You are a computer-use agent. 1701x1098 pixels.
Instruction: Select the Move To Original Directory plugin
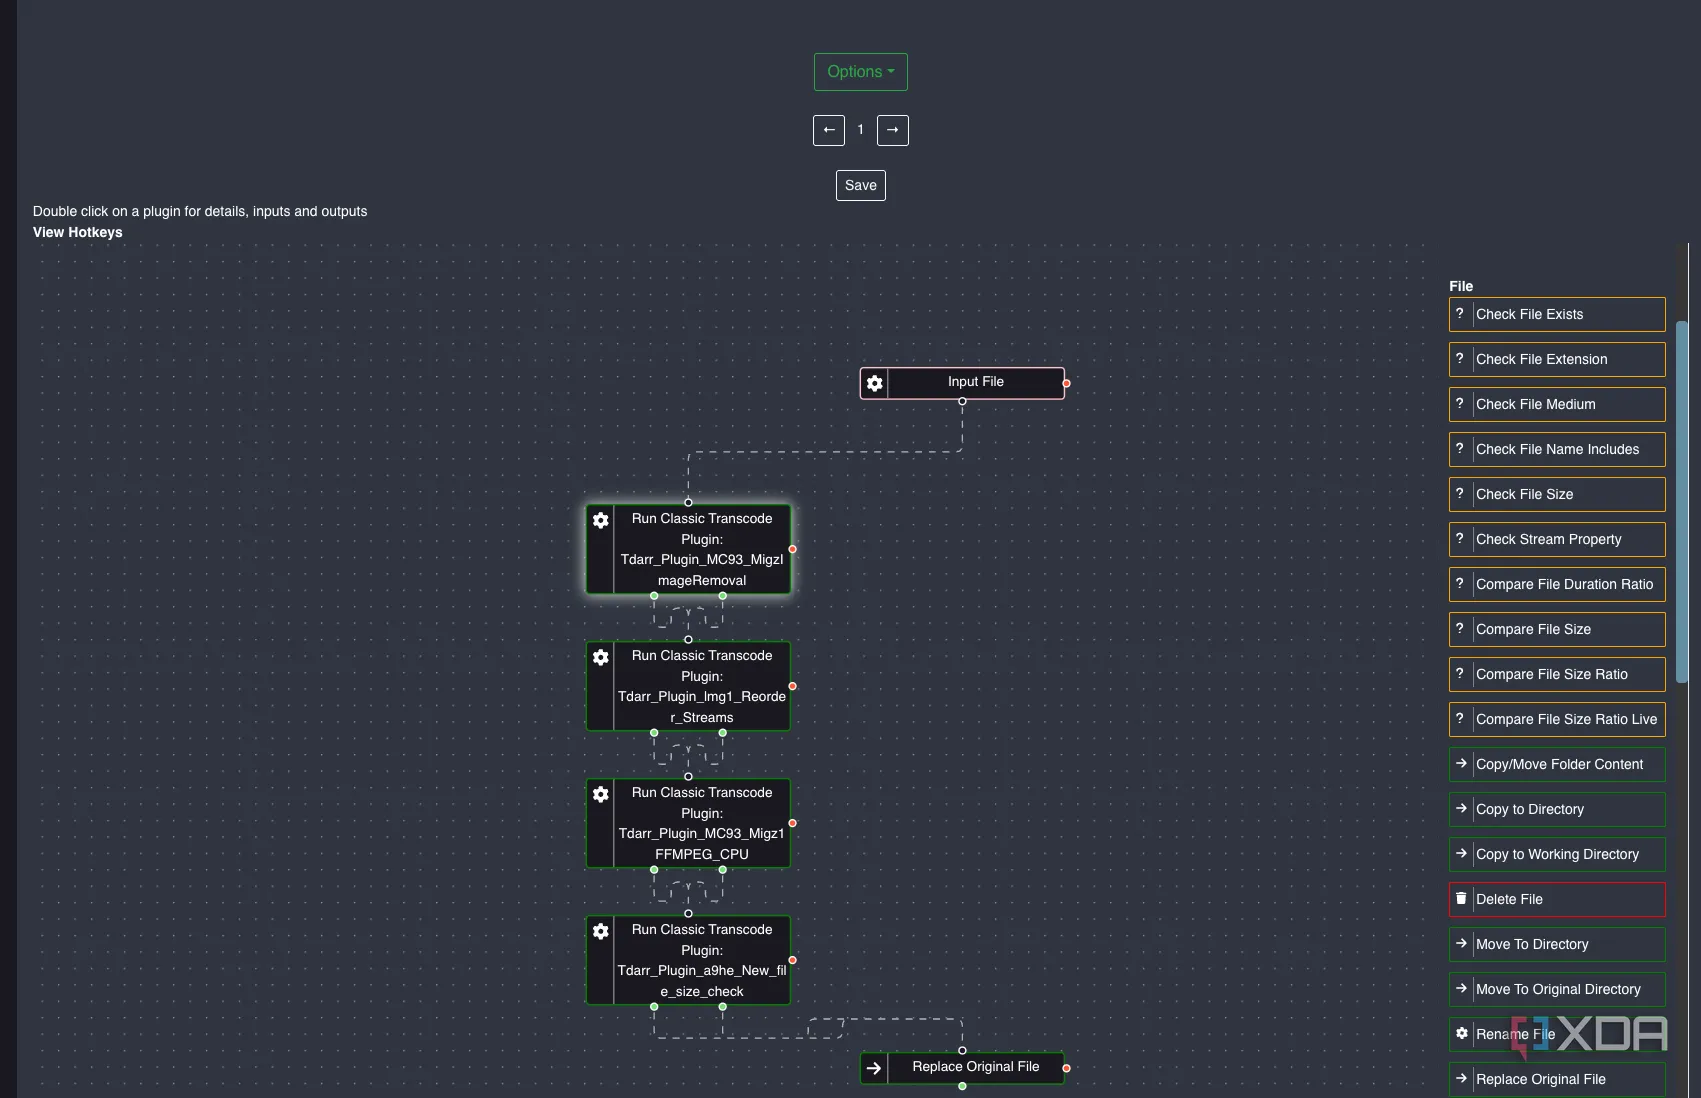coord(1556,989)
